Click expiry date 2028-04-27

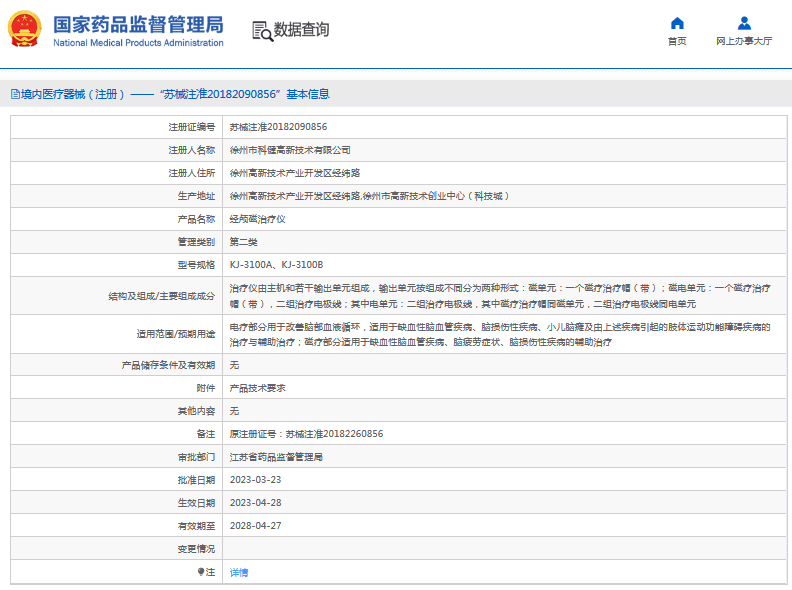256,526
